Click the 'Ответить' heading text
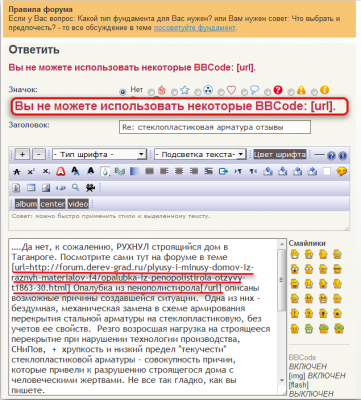The image size is (361, 400). [x=34, y=50]
